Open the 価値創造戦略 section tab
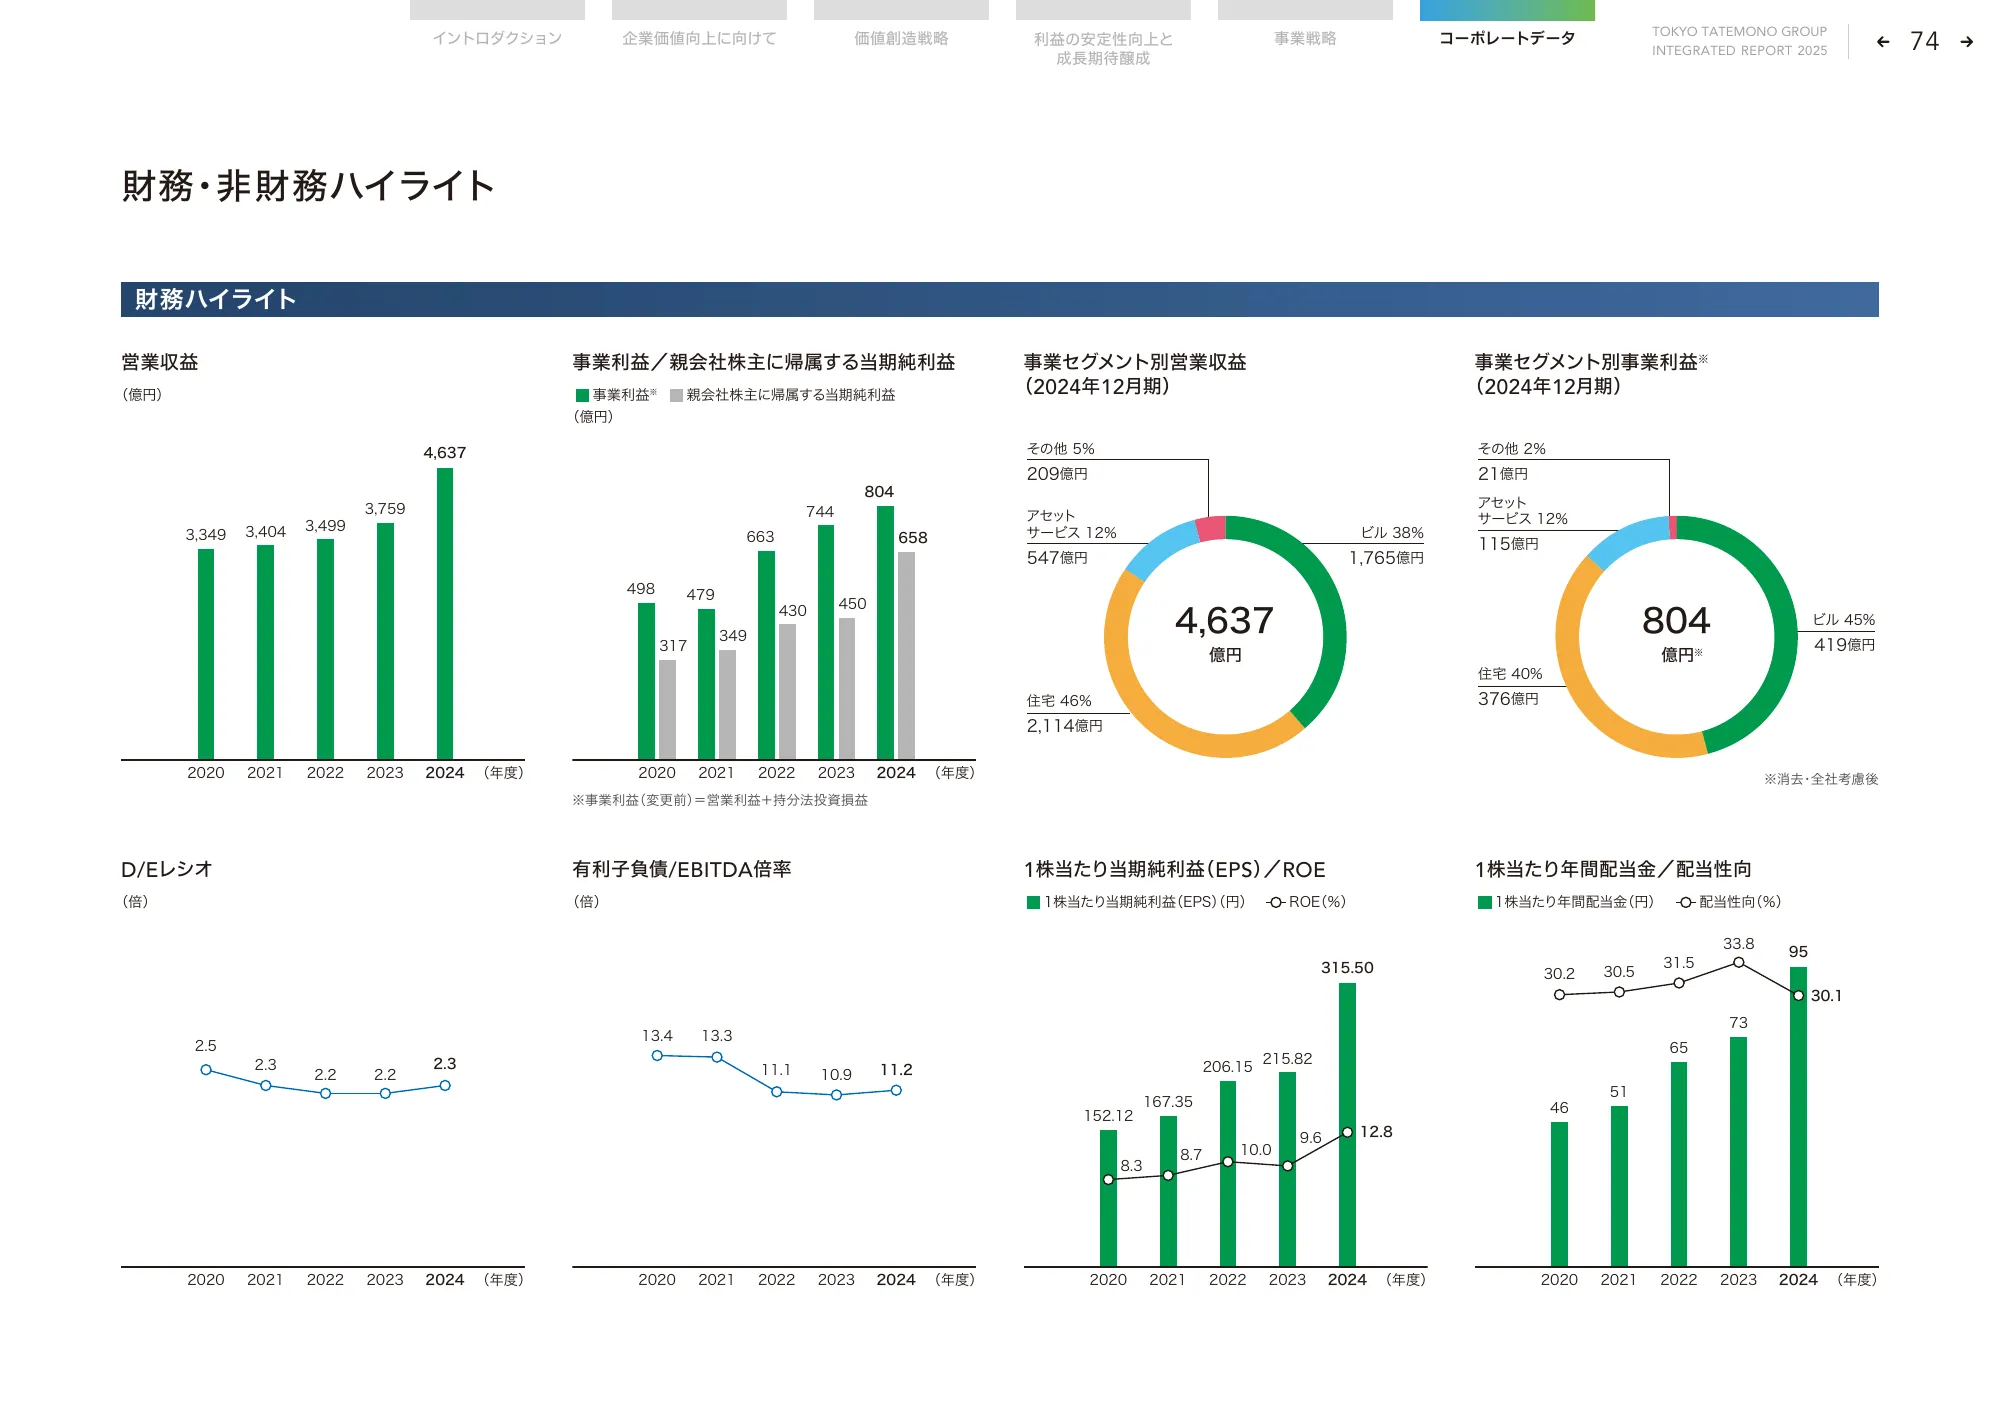Viewport: 2000px width, 1415px height. [901, 38]
